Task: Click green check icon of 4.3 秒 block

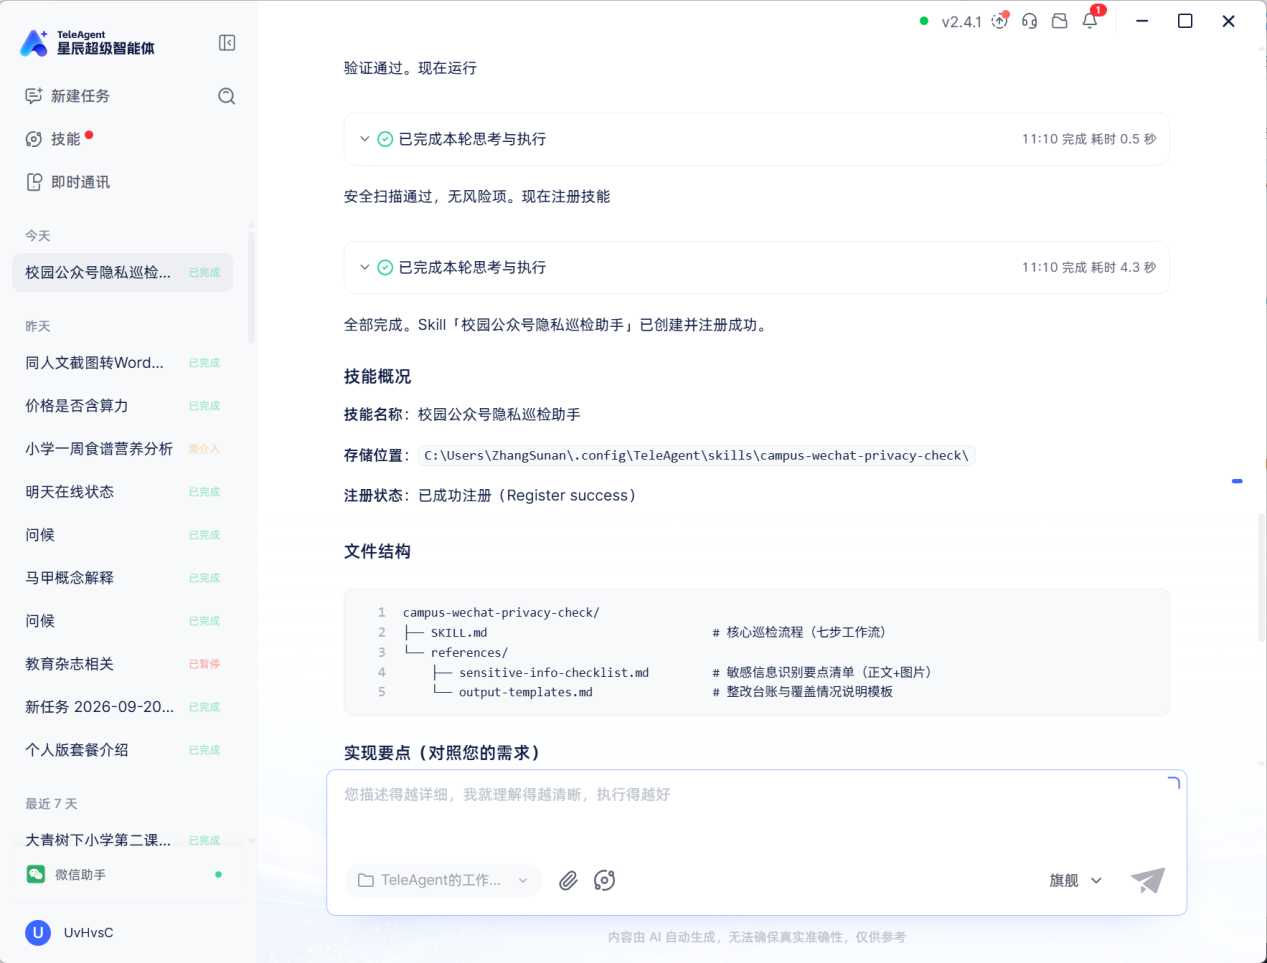Action: 385,267
